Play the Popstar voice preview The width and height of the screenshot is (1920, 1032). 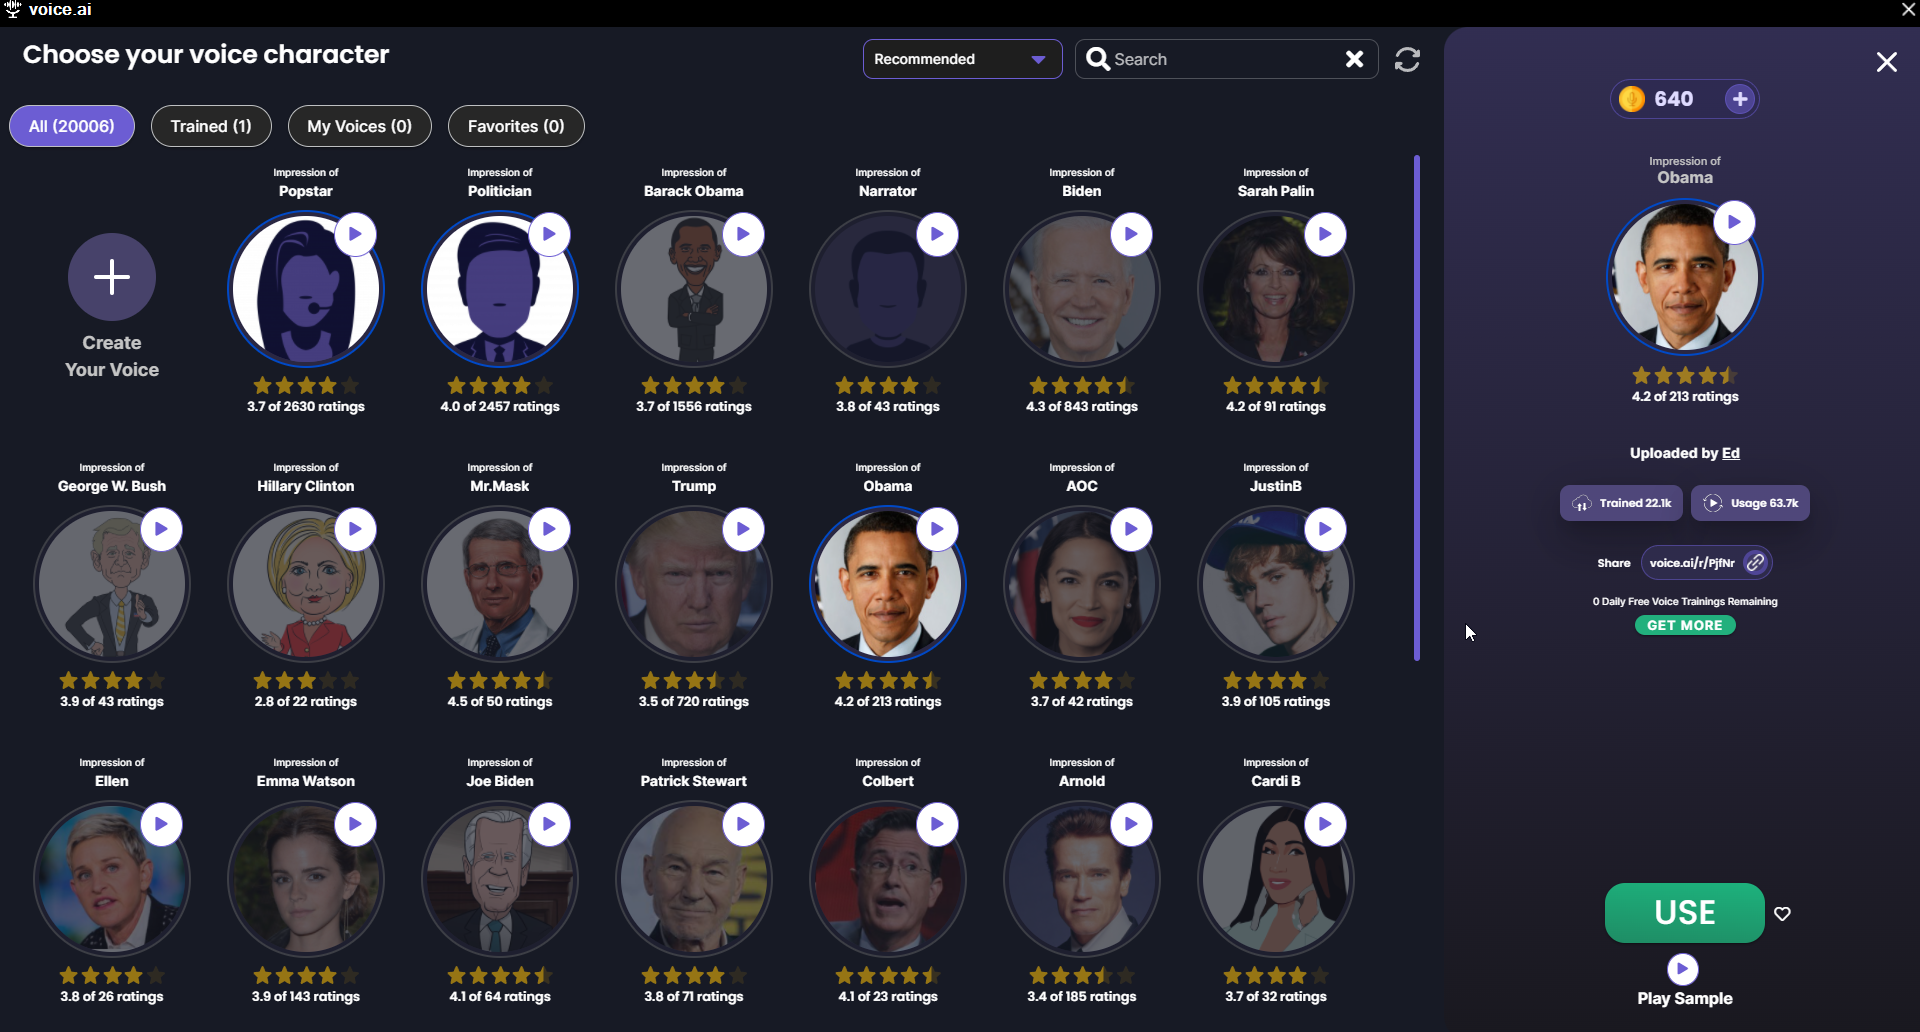355,235
